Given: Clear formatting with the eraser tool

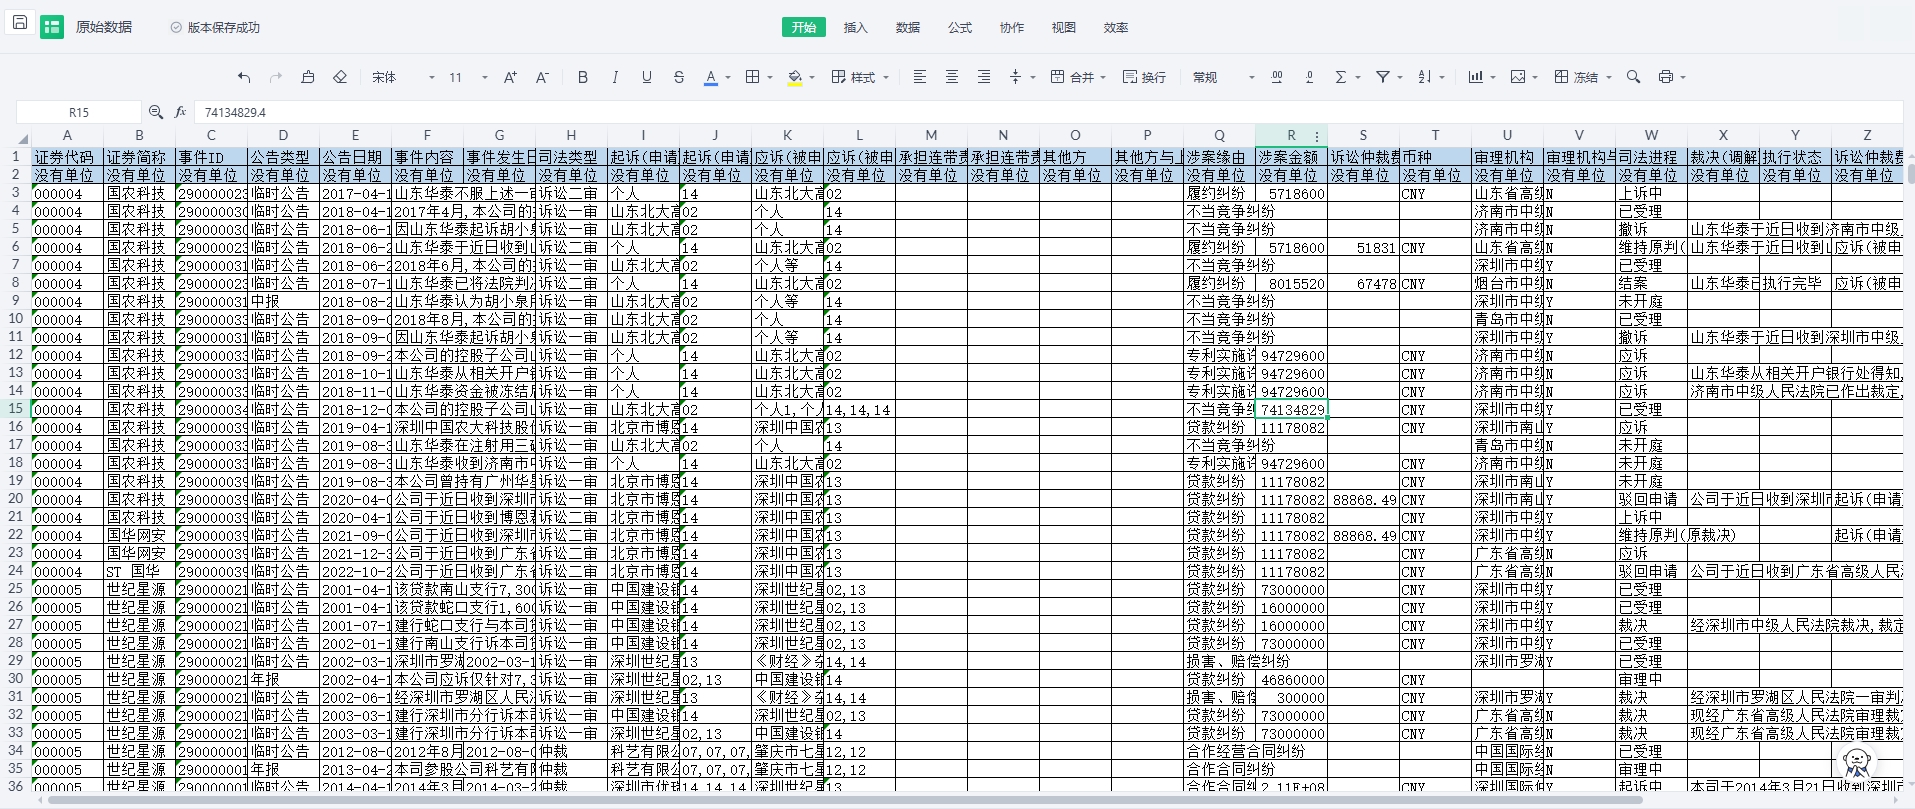Looking at the screenshot, I should click(340, 77).
